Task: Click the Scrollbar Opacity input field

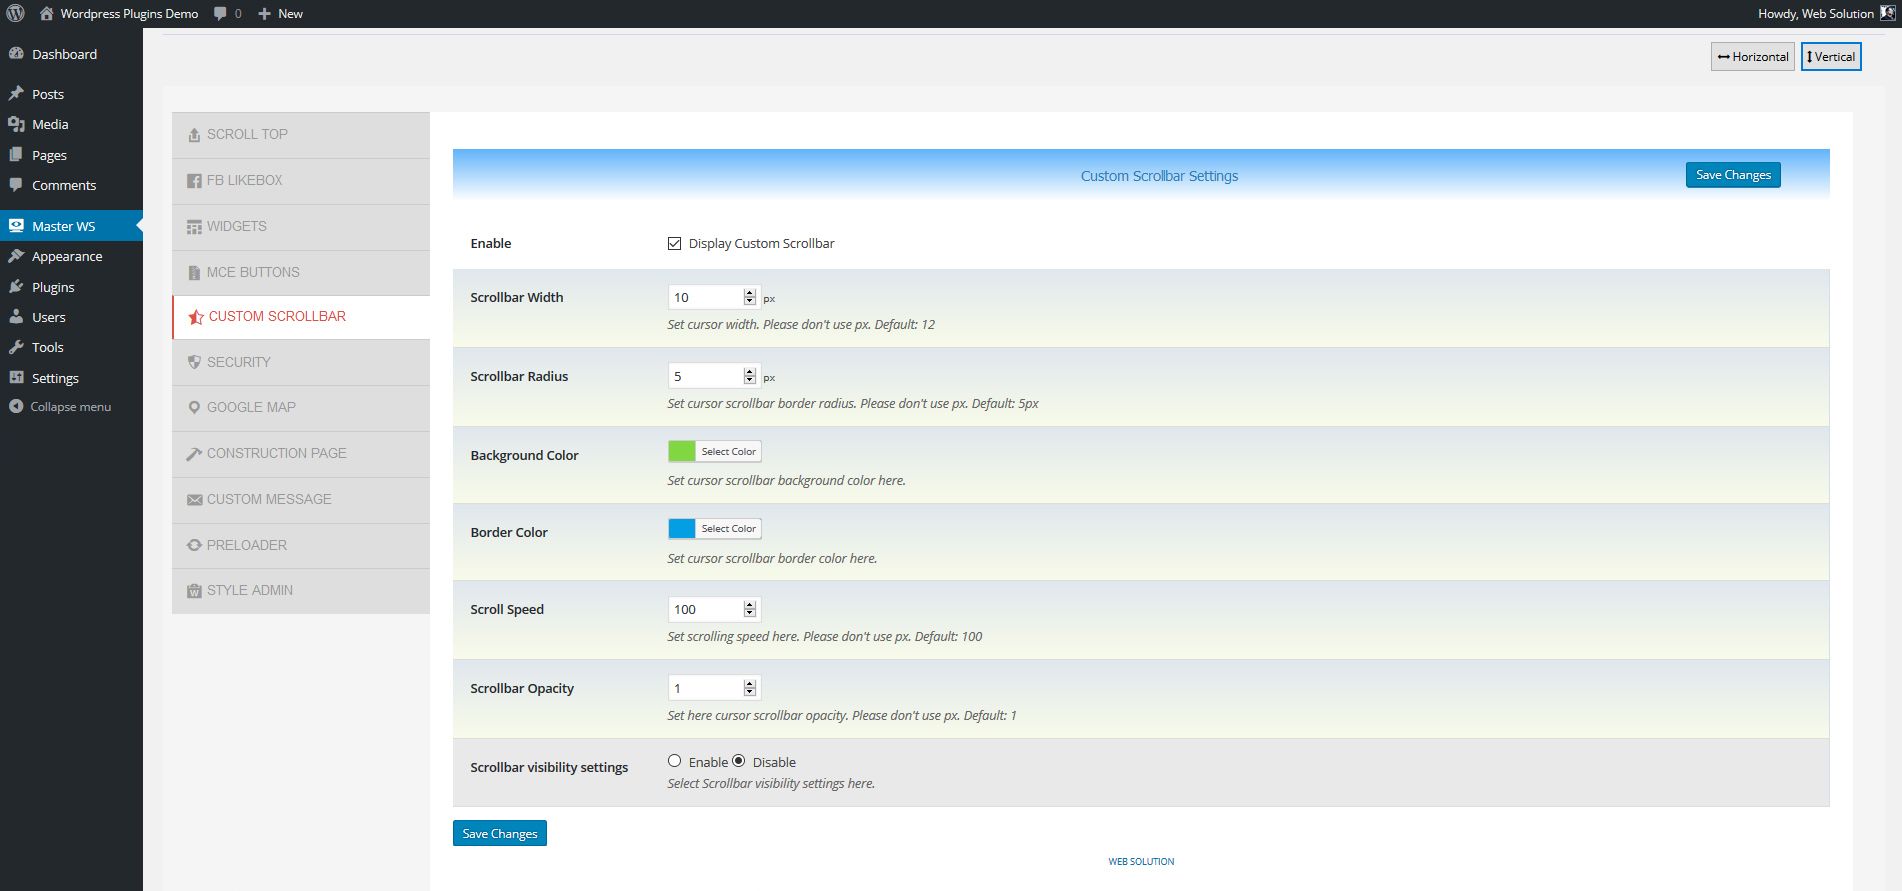Action: 706,688
